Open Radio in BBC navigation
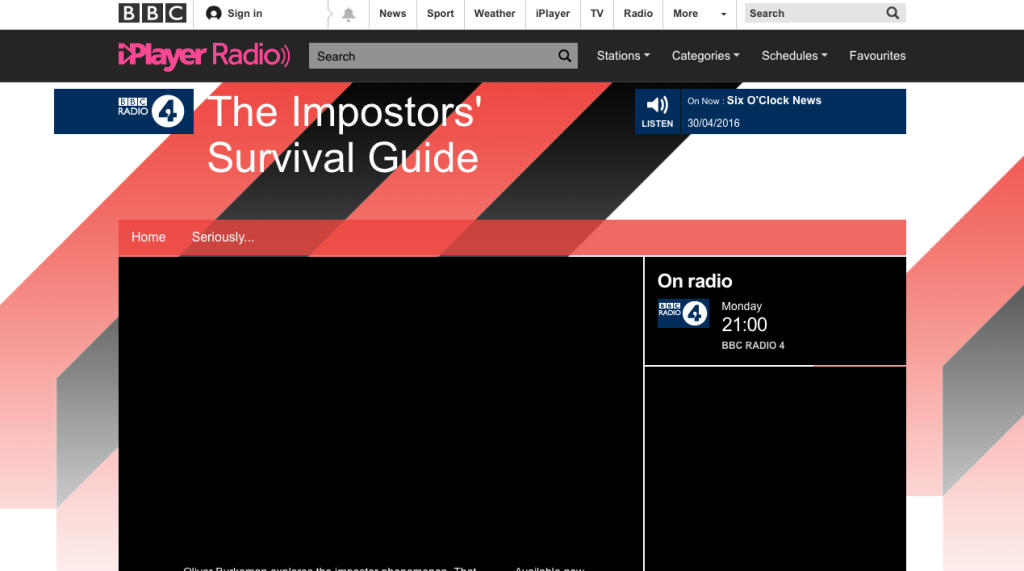Screen dimensions: 1024x571 tap(638, 14)
